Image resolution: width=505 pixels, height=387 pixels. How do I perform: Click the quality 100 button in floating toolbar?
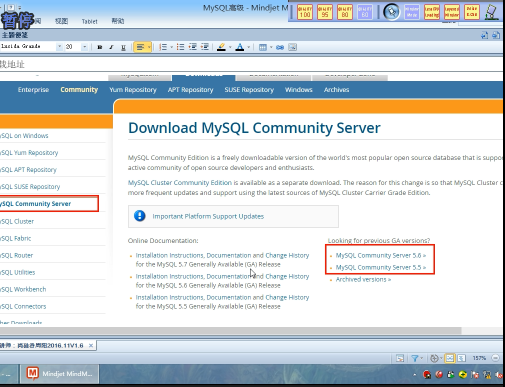(x=305, y=12)
